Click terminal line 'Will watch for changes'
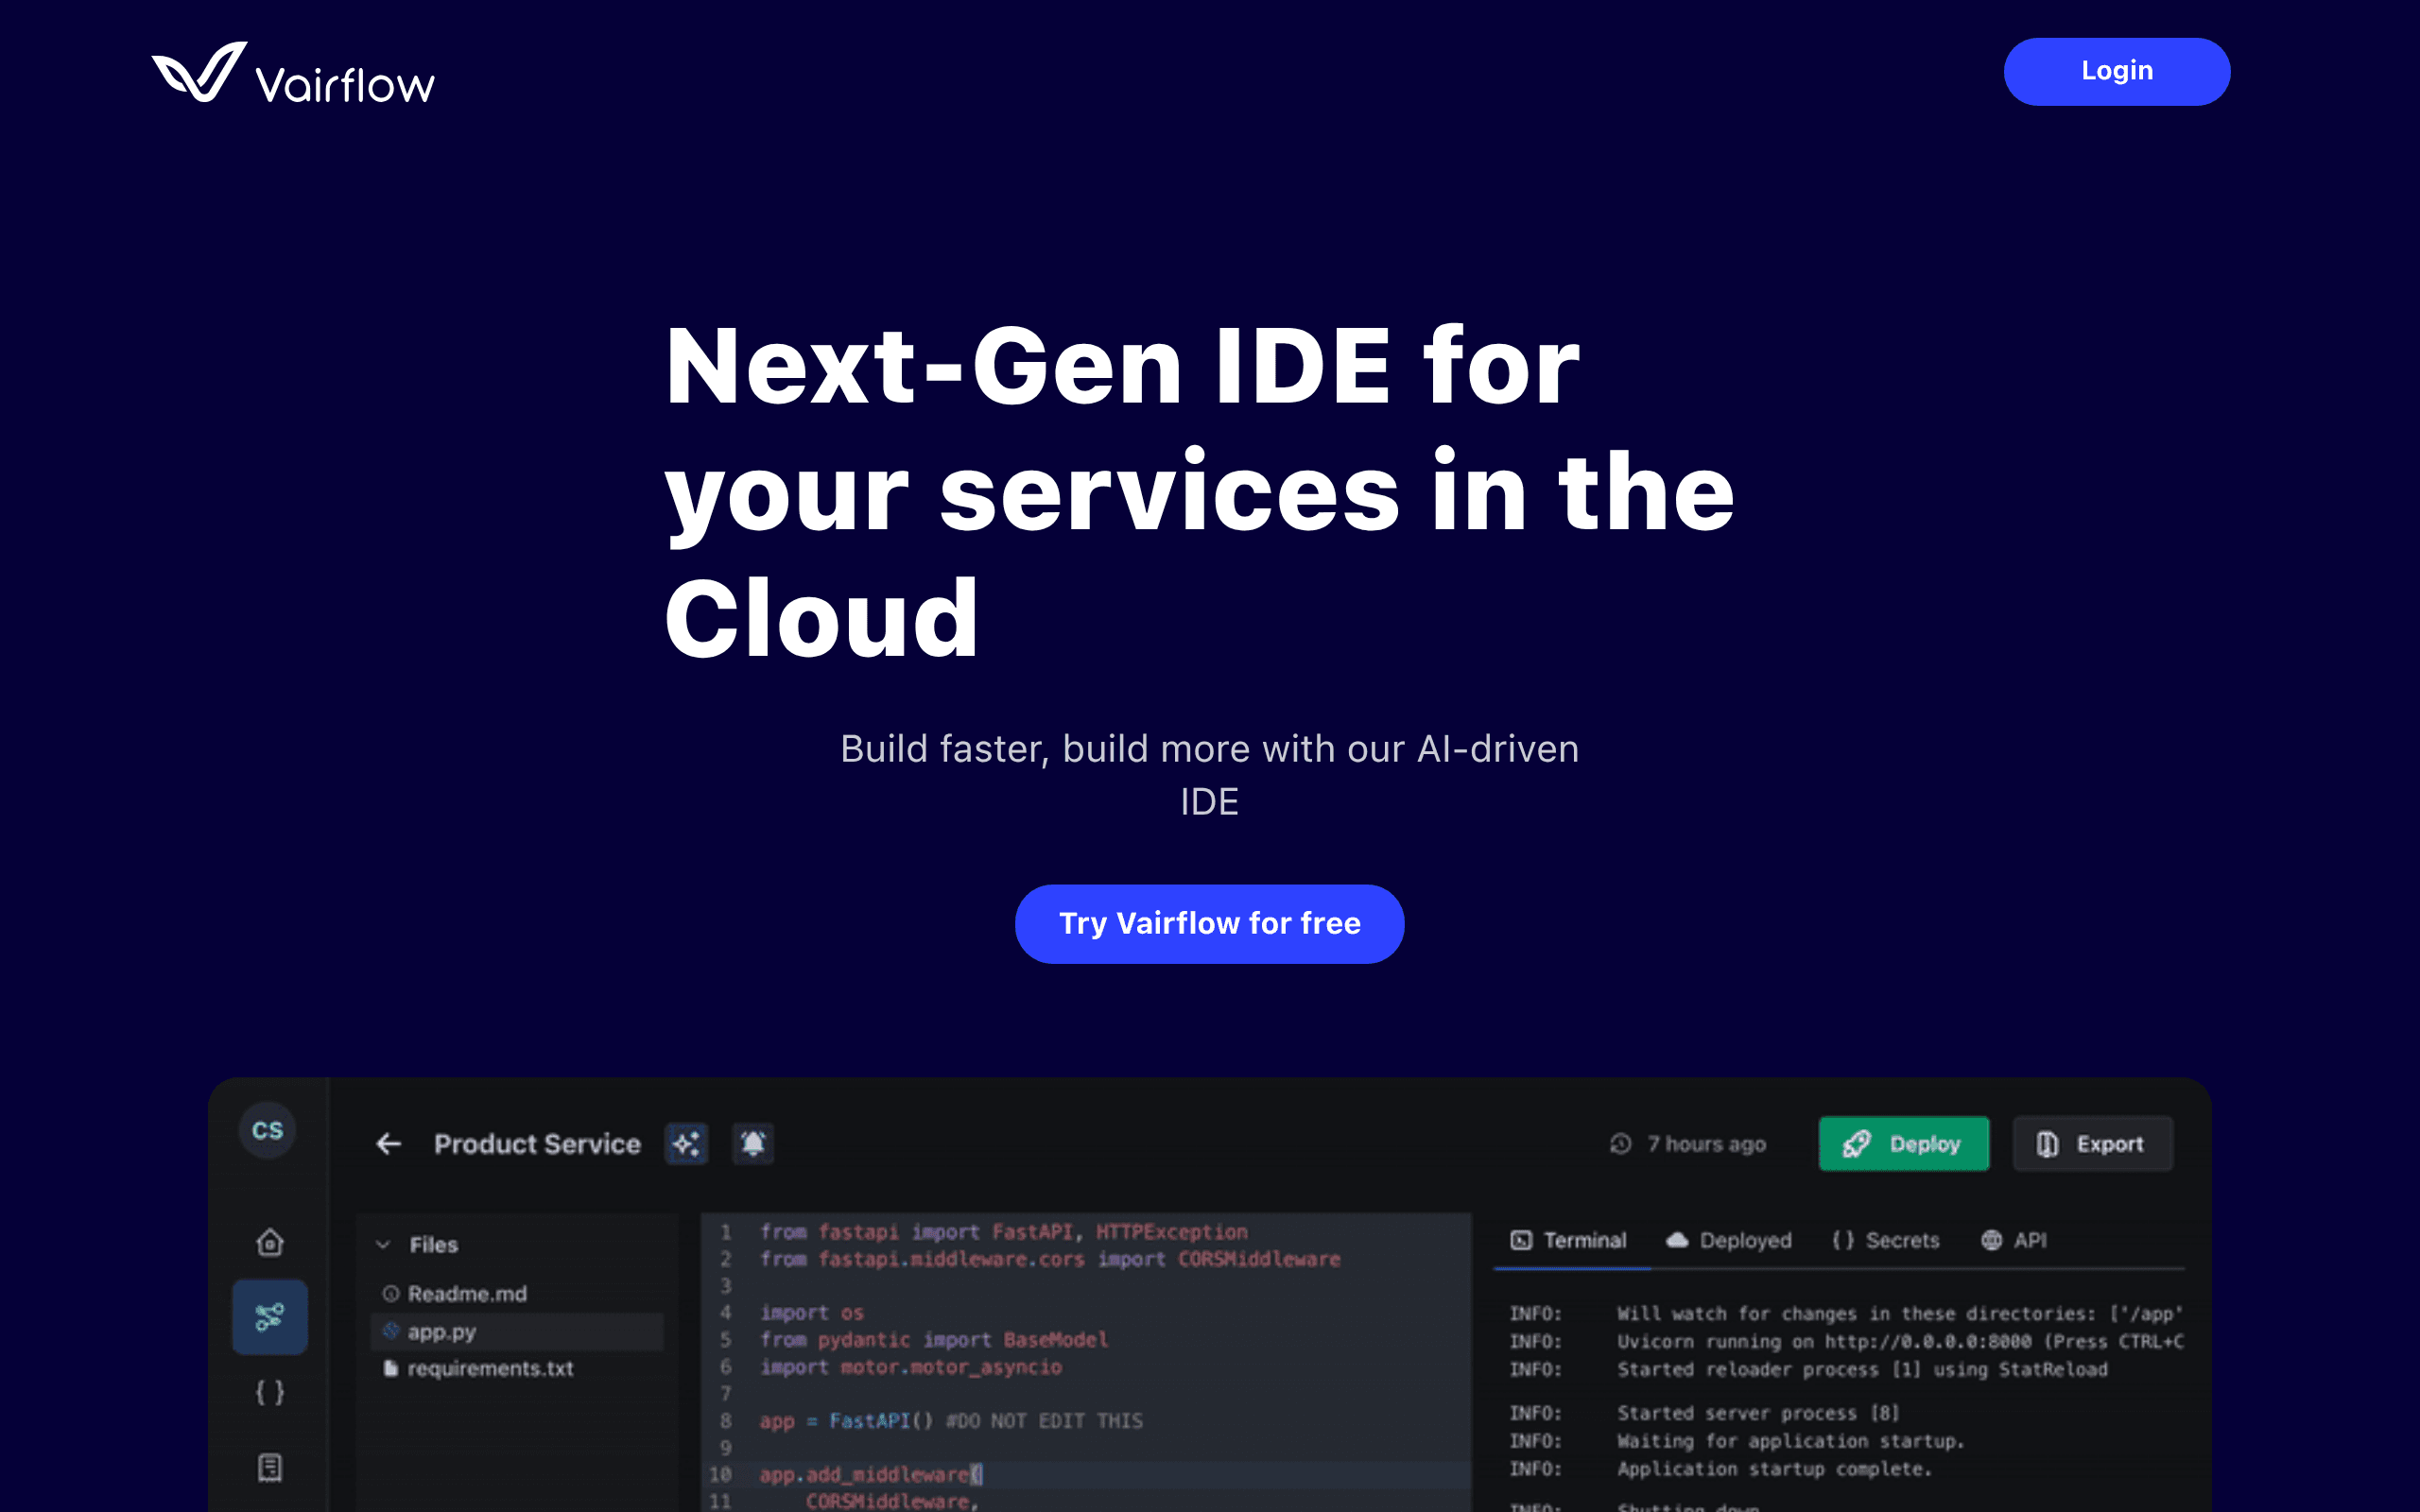 [x=1846, y=1314]
